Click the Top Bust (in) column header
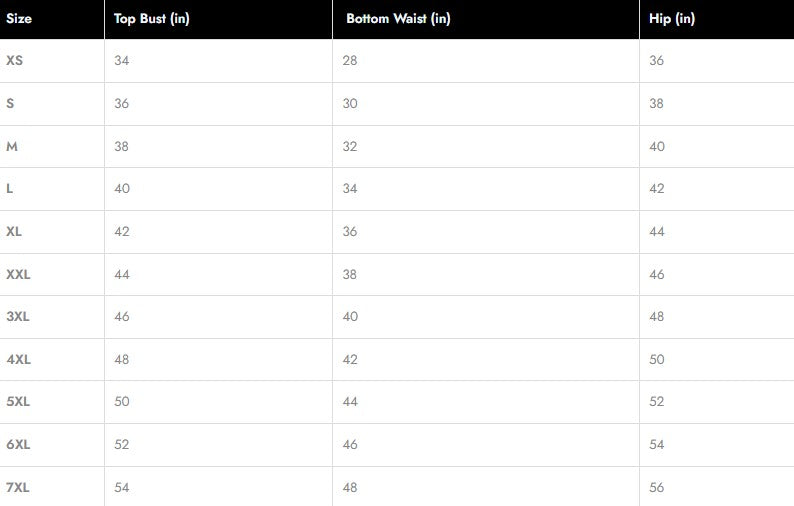This screenshot has width=794, height=506. point(151,19)
